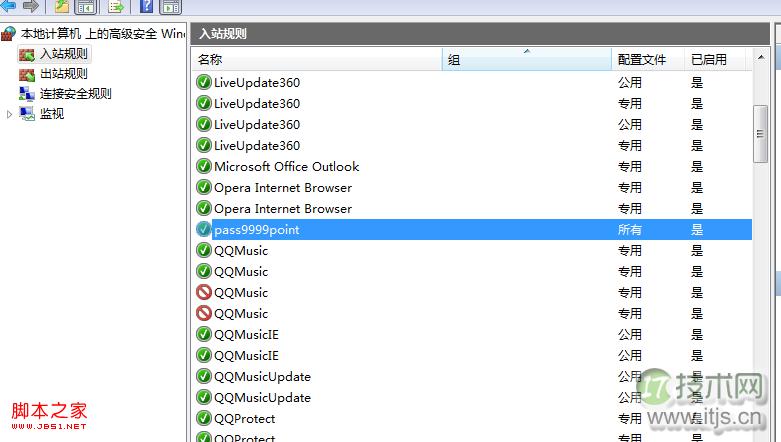This screenshot has height=442, width=781.
Task: Select 入站规则 in the left tree
Action: coord(63,54)
